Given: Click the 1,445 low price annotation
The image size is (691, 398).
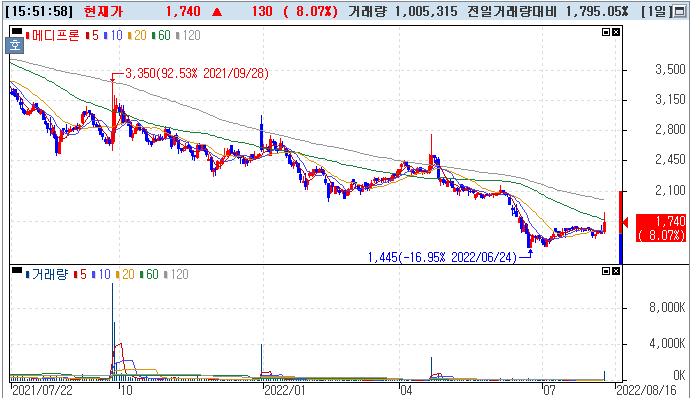Looking at the screenshot, I should pyautogui.click(x=442, y=257).
